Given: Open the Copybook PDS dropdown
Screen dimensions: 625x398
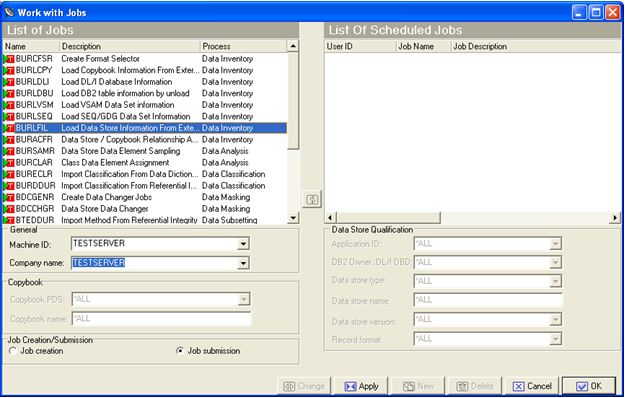Looking at the screenshot, I should click(244, 299).
